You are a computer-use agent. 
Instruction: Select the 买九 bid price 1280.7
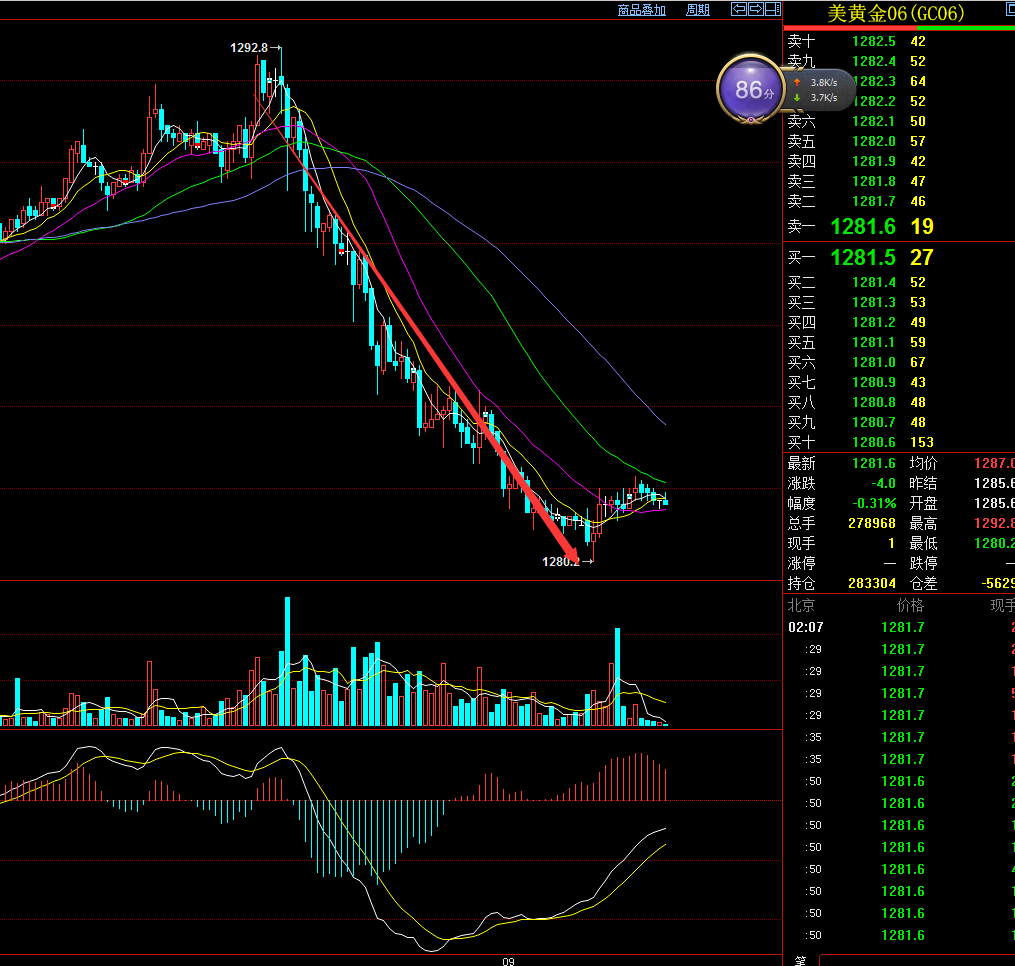[x=874, y=423]
